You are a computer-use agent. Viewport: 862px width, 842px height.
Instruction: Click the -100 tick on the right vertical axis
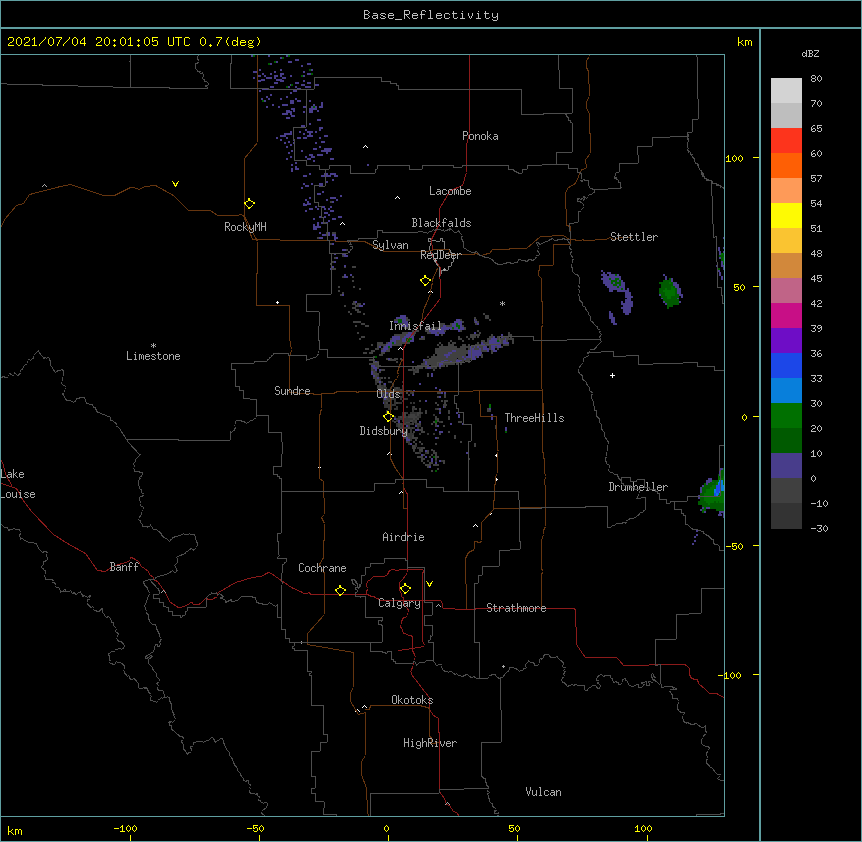(731, 675)
